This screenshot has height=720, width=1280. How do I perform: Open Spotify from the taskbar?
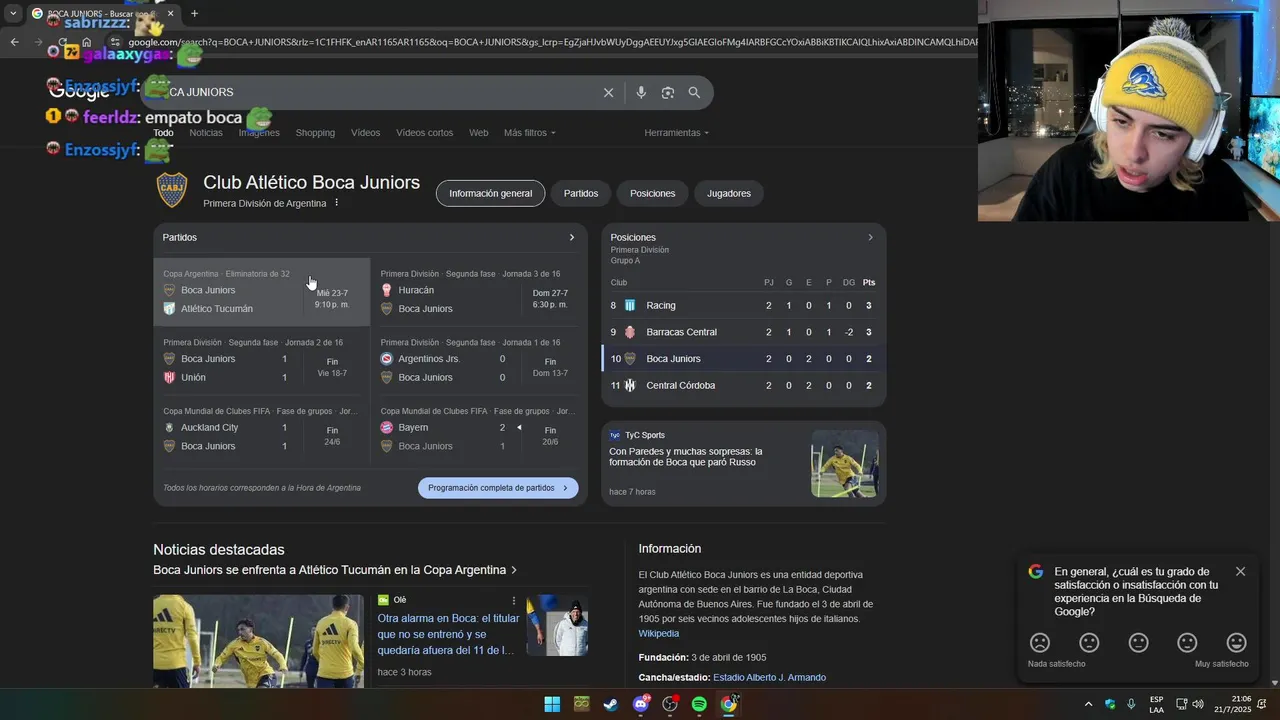point(699,704)
